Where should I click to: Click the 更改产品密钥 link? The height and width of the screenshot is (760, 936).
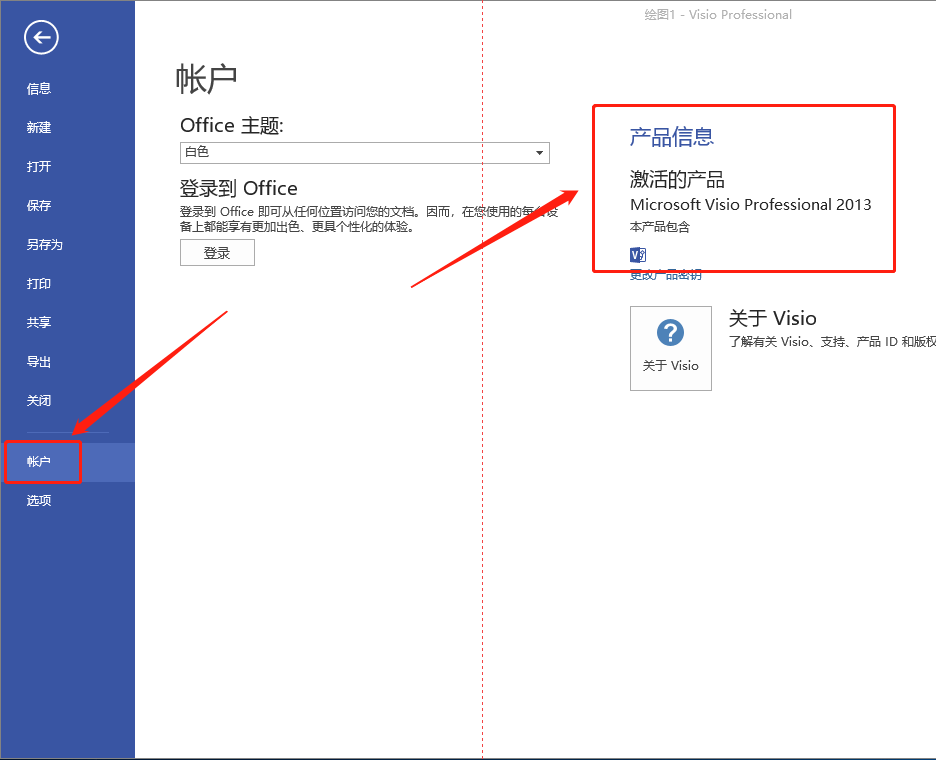click(x=666, y=275)
